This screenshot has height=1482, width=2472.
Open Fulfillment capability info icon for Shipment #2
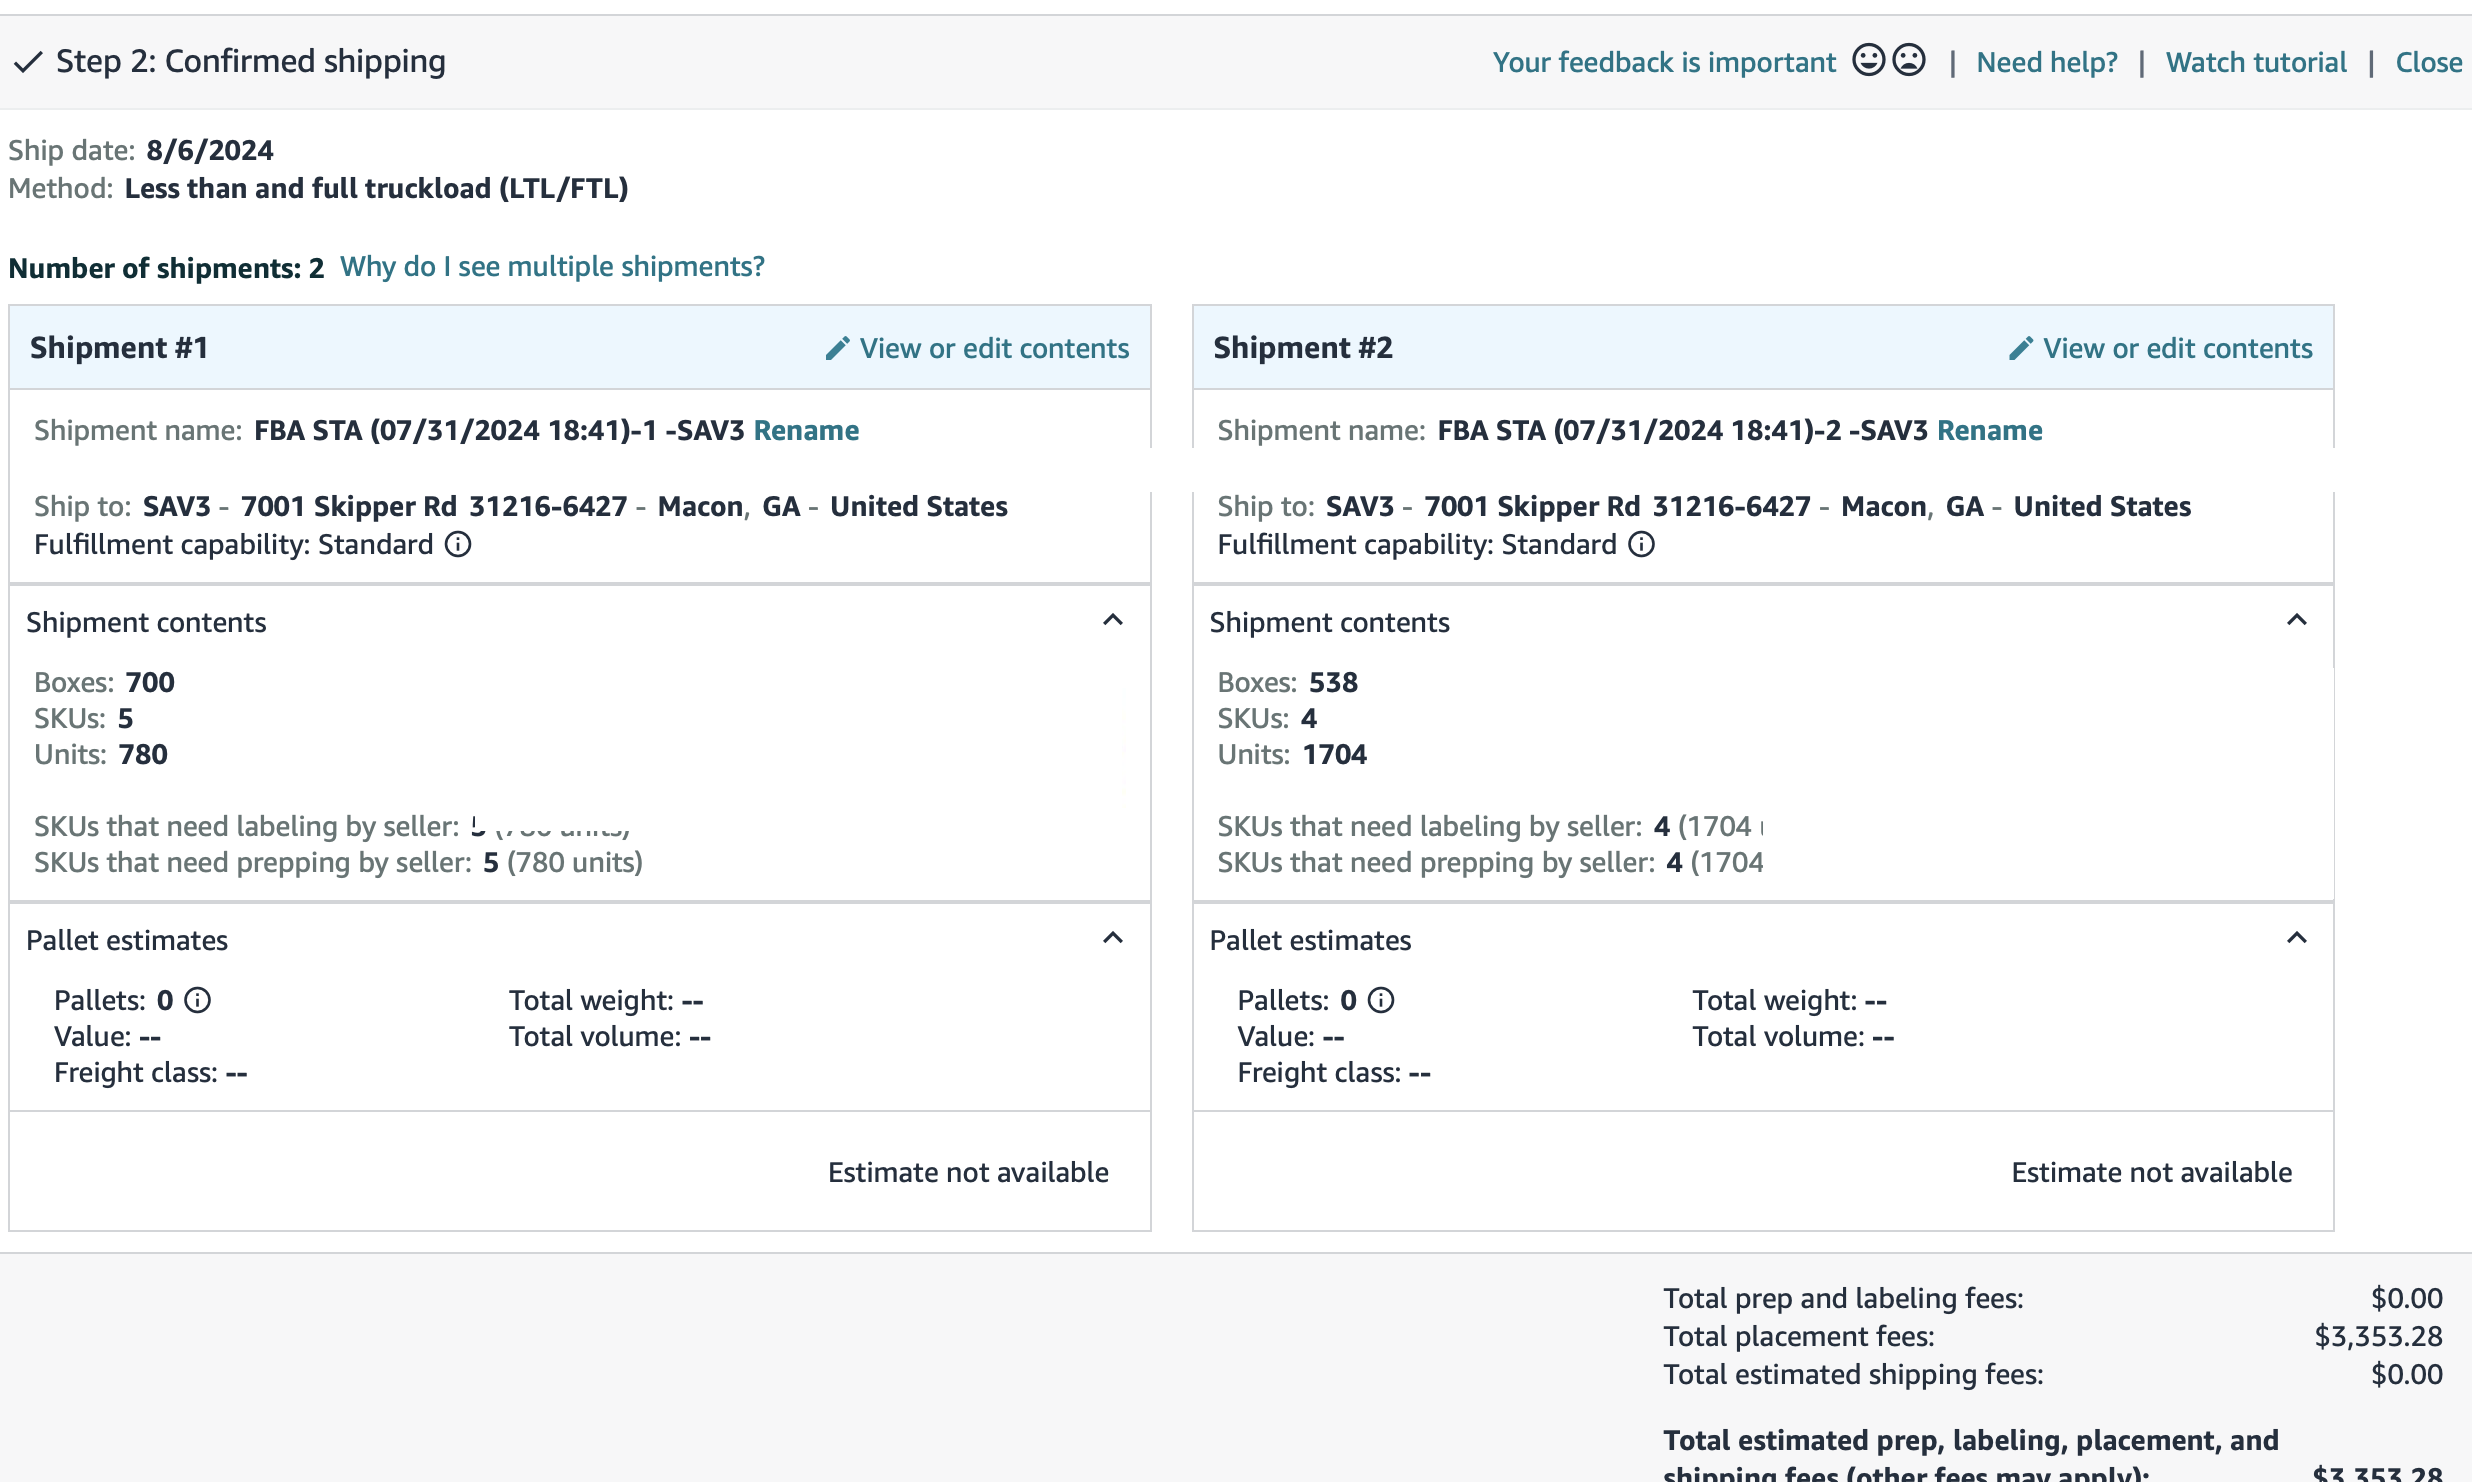(1642, 544)
